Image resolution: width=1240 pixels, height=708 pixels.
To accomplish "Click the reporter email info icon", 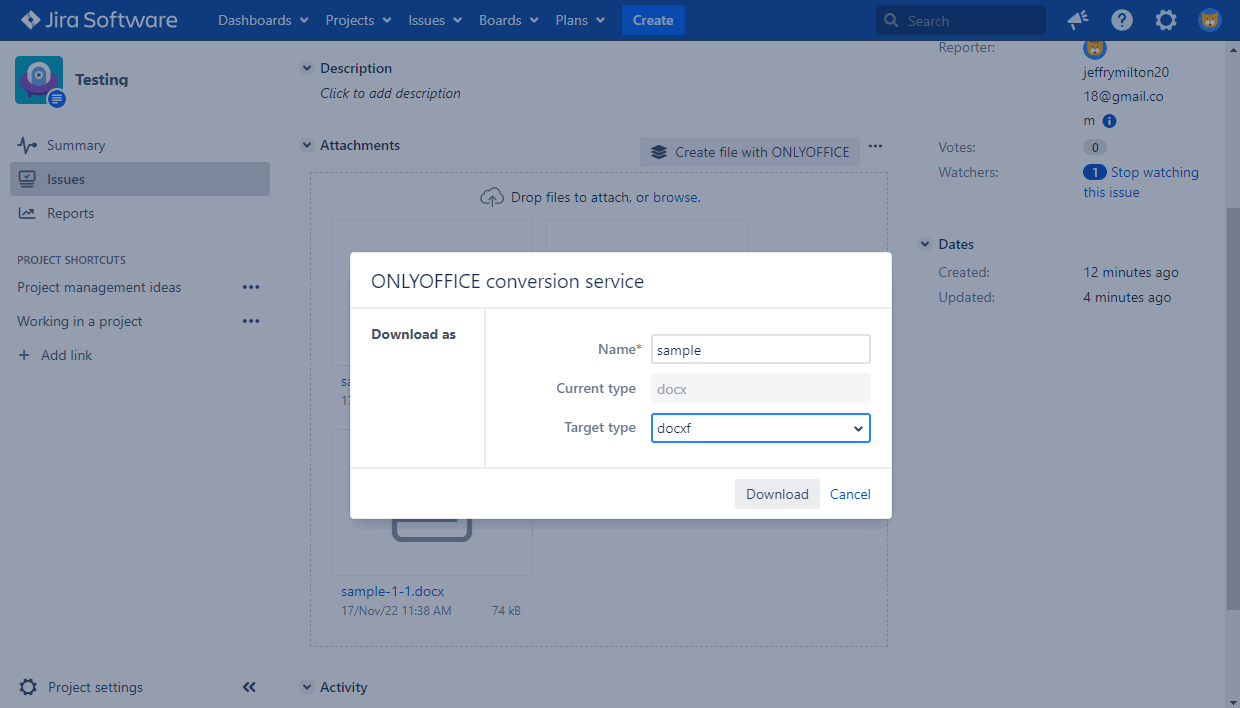I will point(1109,121).
